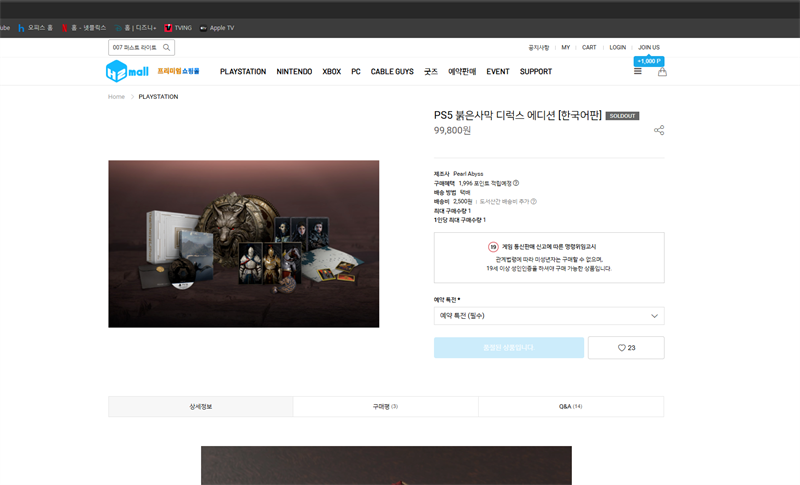The height and width of the screenshot is (485, 800).
Task: Open the TVING bookmark
Action: [x=177, y=28]
